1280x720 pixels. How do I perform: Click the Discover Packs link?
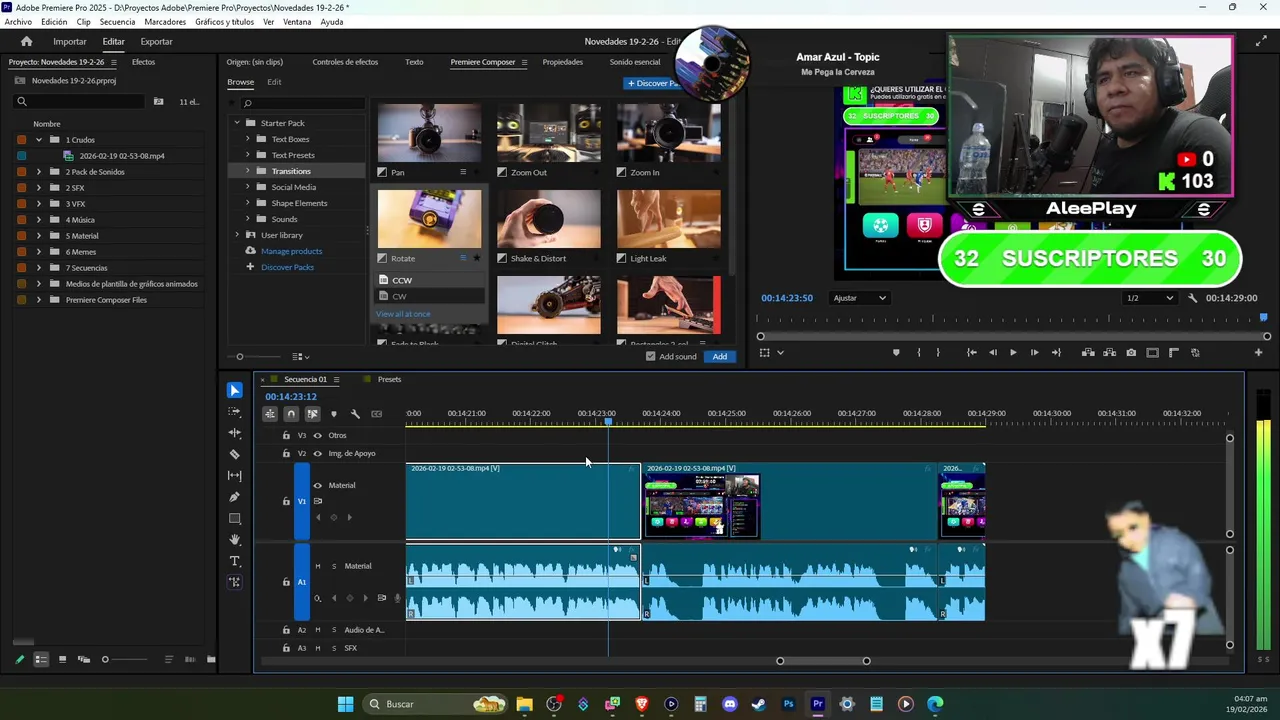tap(287, 267)
